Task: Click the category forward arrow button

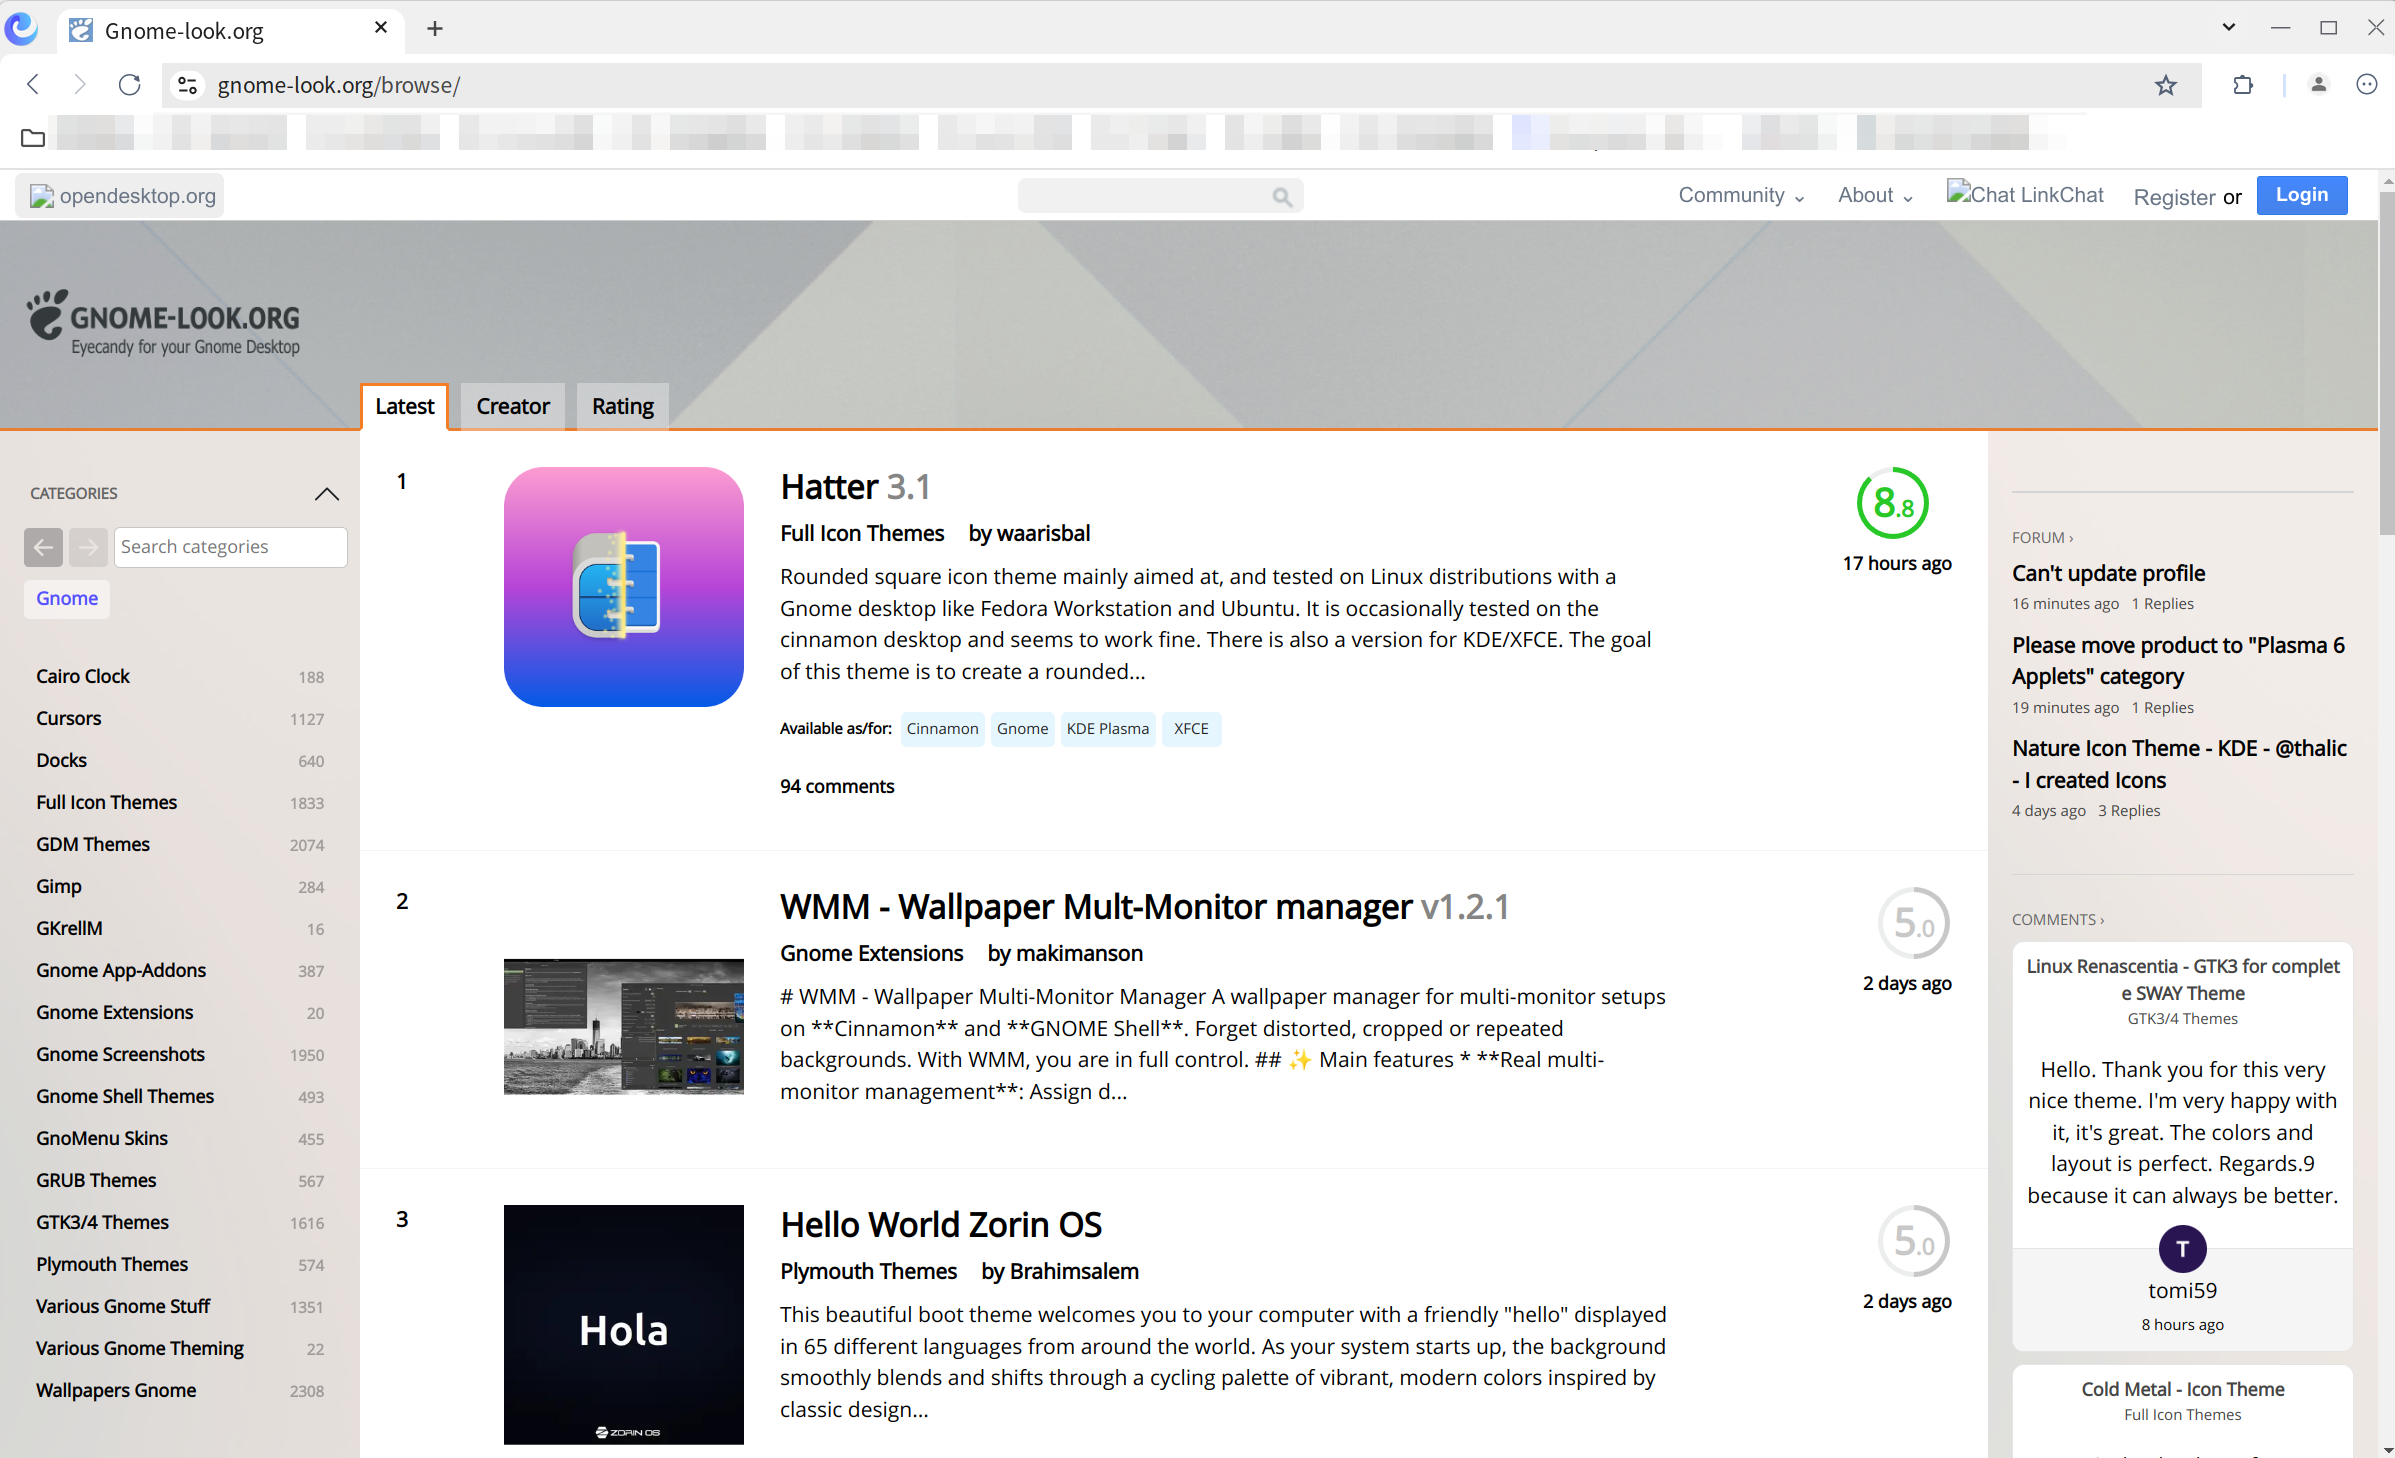Action: (88, 547)
